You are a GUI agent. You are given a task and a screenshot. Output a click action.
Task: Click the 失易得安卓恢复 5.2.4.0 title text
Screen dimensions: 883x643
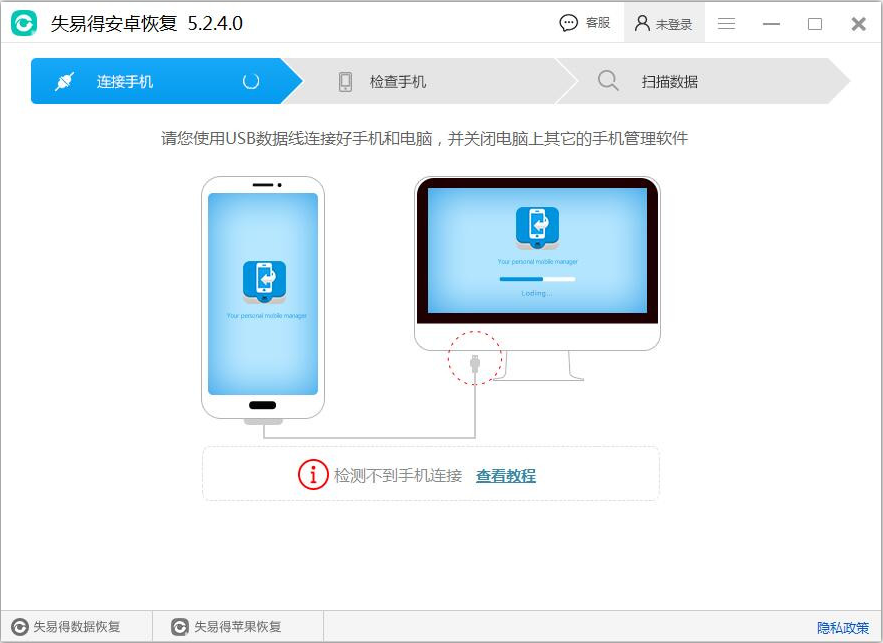pyautogui.click(x=146, y=23)
